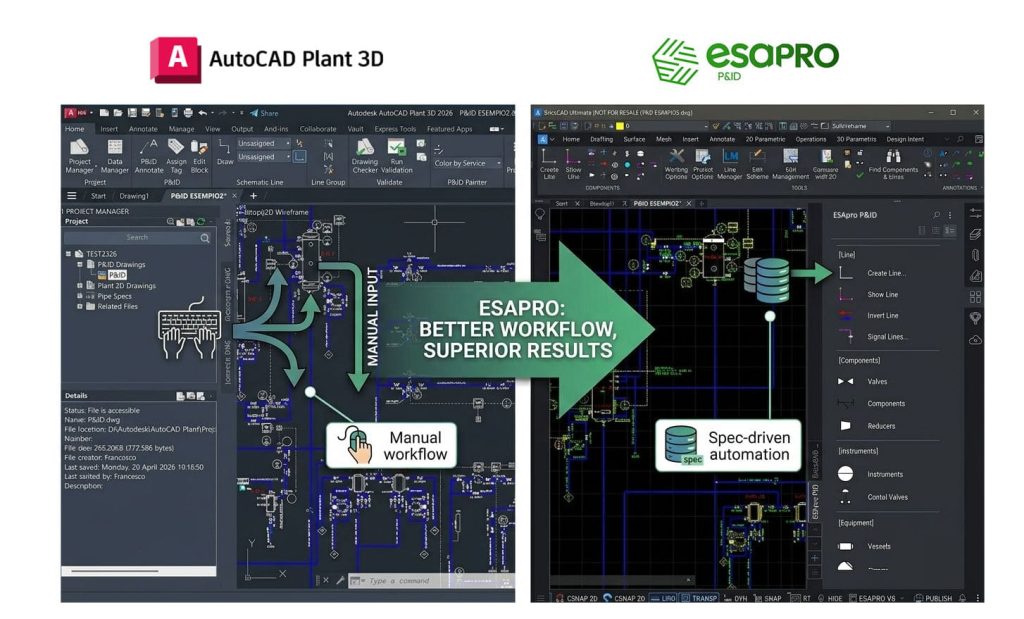Expand the Pipe Specs tree node
This screenshot has height=619, width=1024.
click(80, 296)
